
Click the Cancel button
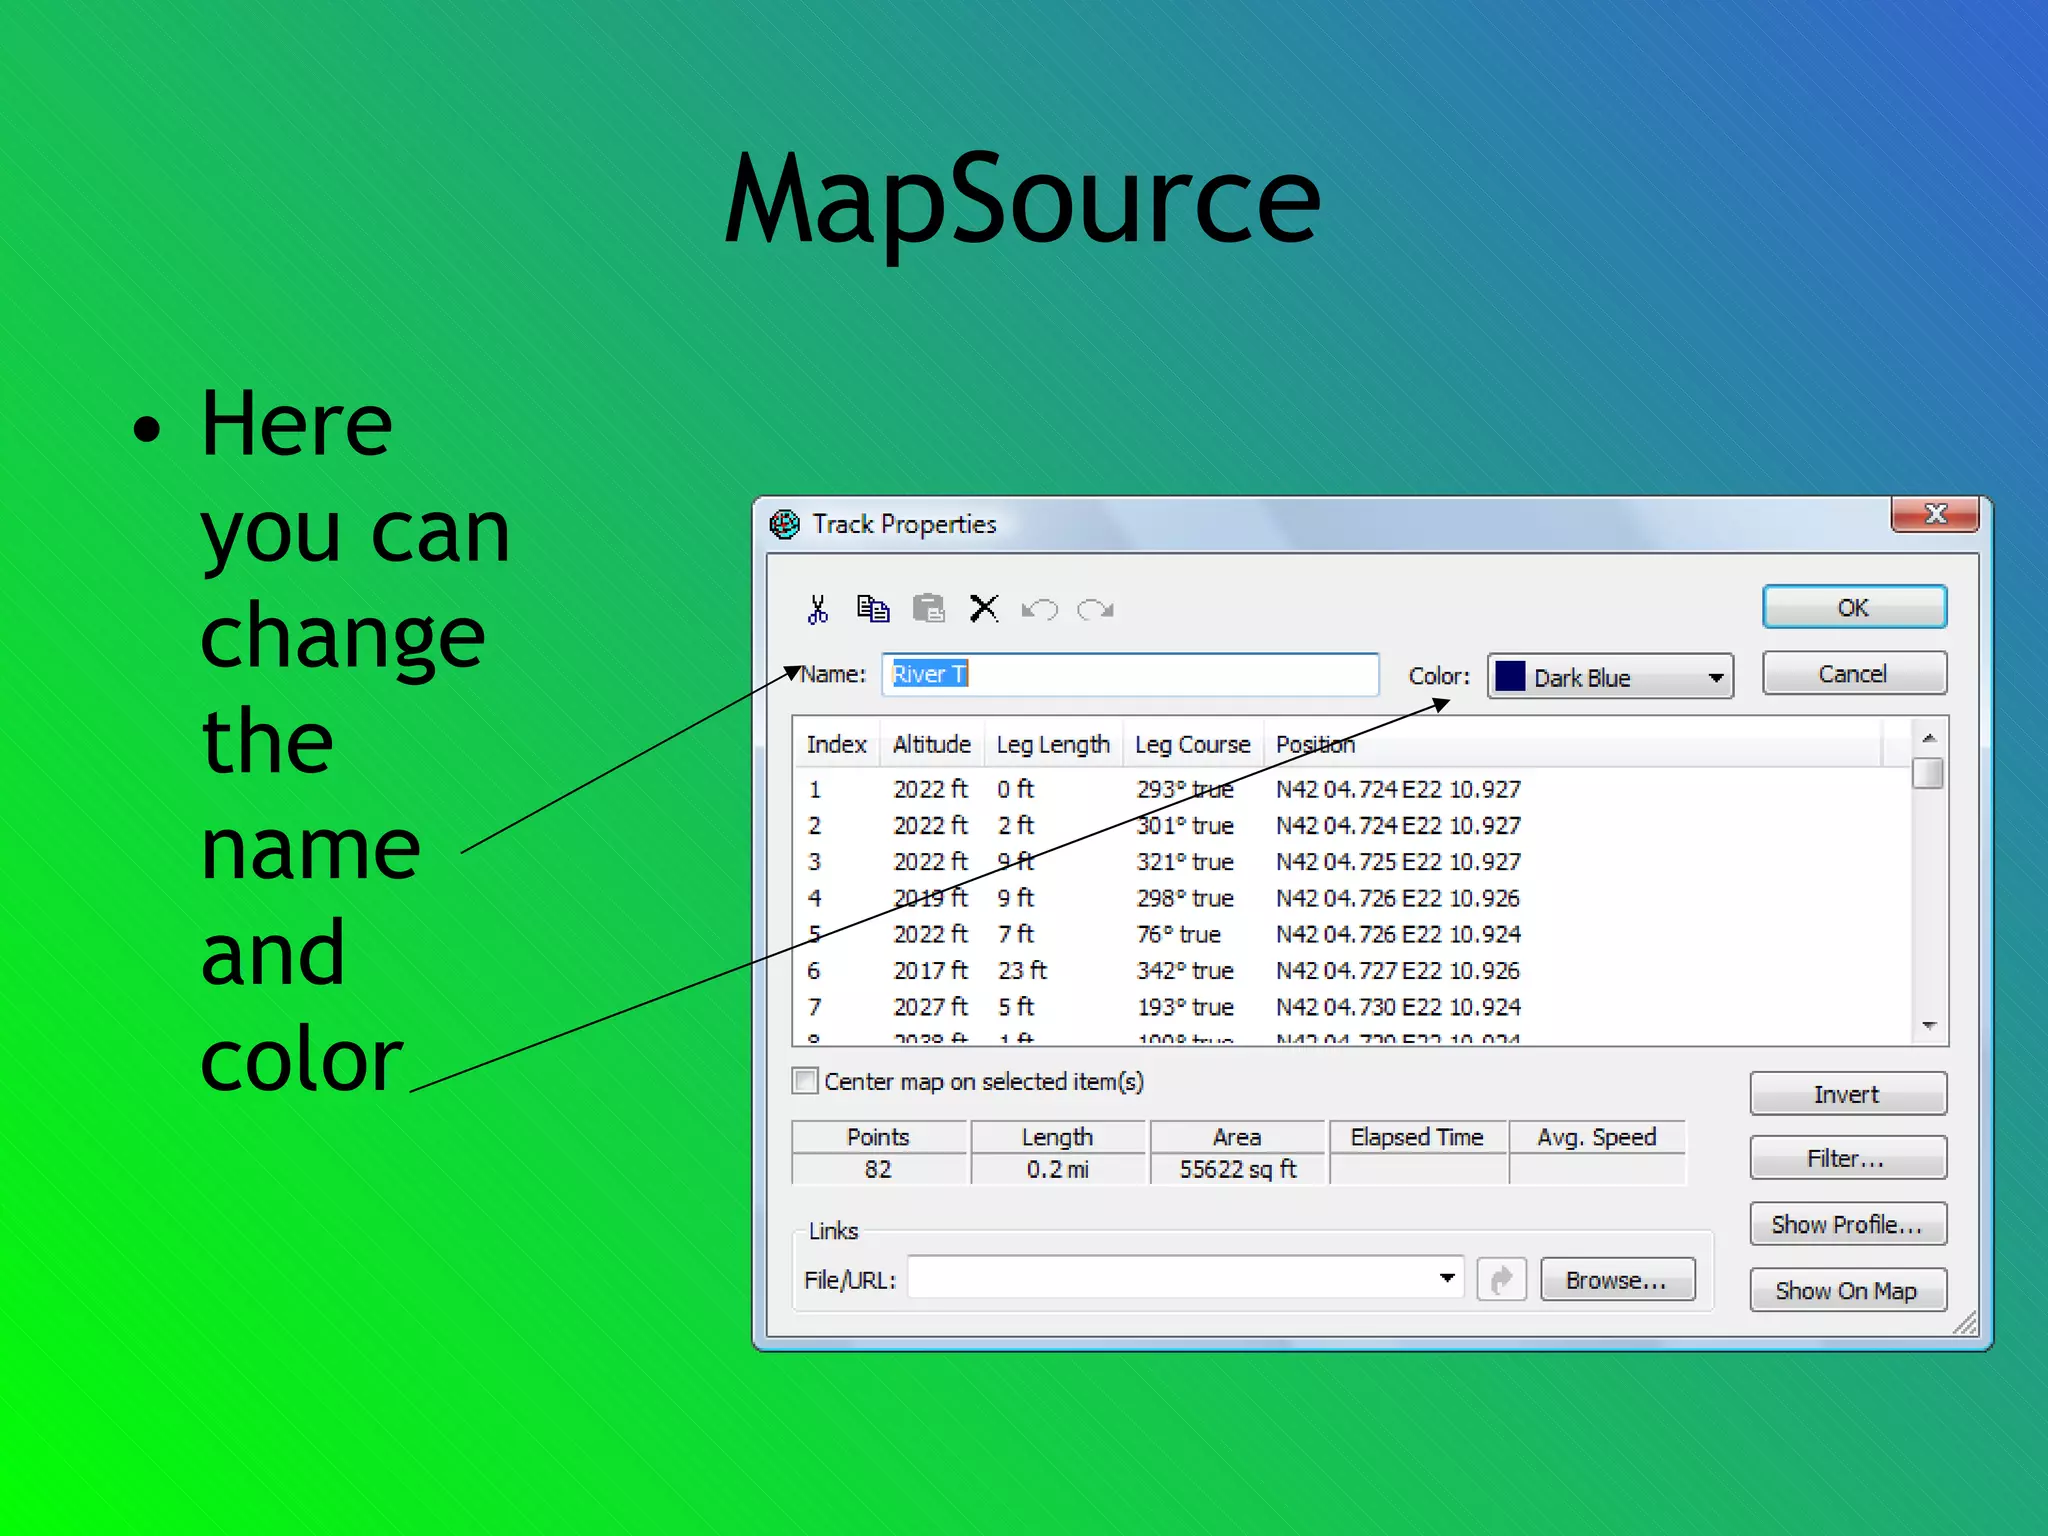pos(1854,674)
